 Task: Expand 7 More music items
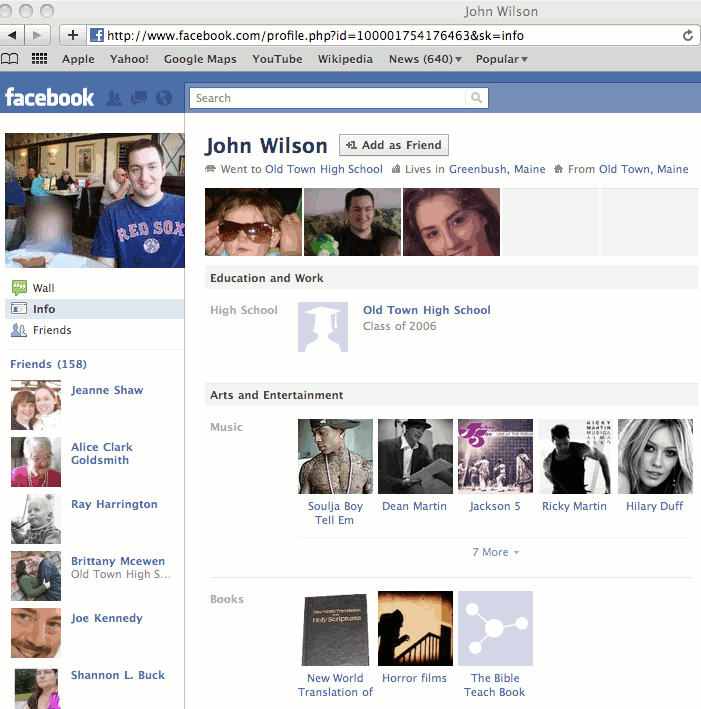point(495,552)
